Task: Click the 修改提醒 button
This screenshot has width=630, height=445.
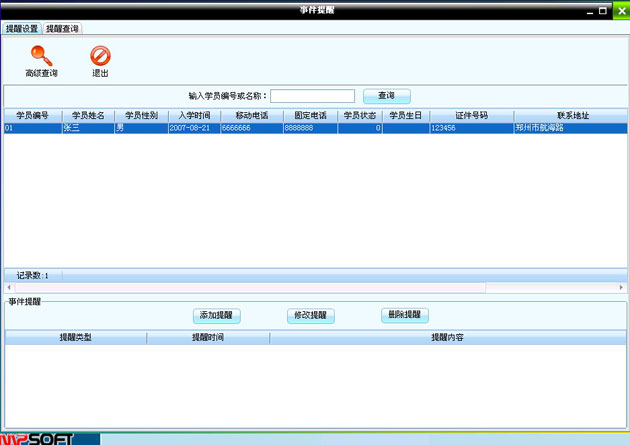Action: pos(310,315)
